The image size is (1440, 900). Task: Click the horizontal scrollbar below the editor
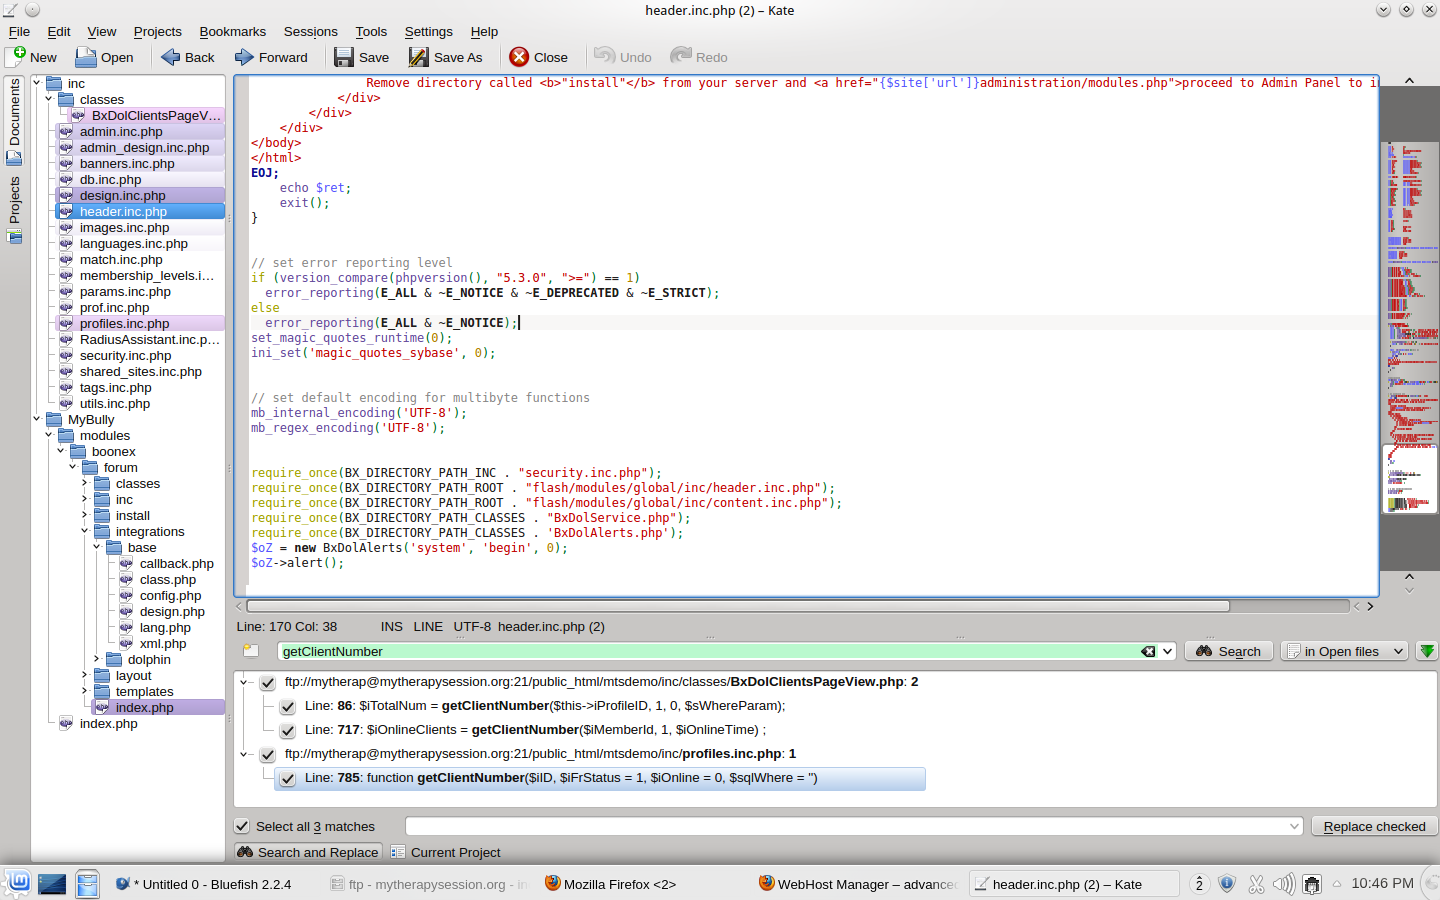[738, 606]
